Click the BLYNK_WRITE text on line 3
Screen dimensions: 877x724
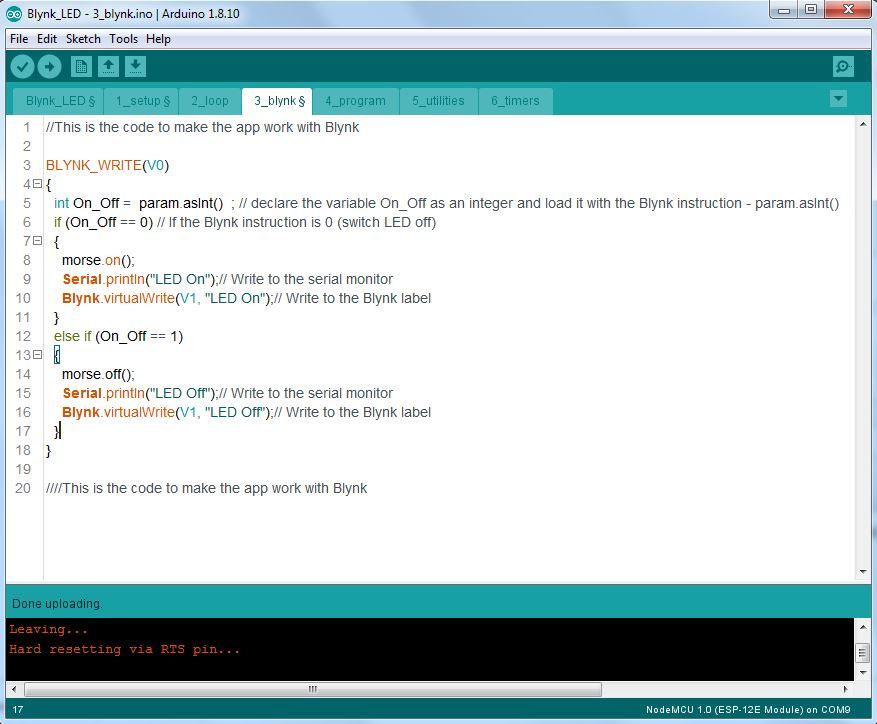[x=93, y=165]
